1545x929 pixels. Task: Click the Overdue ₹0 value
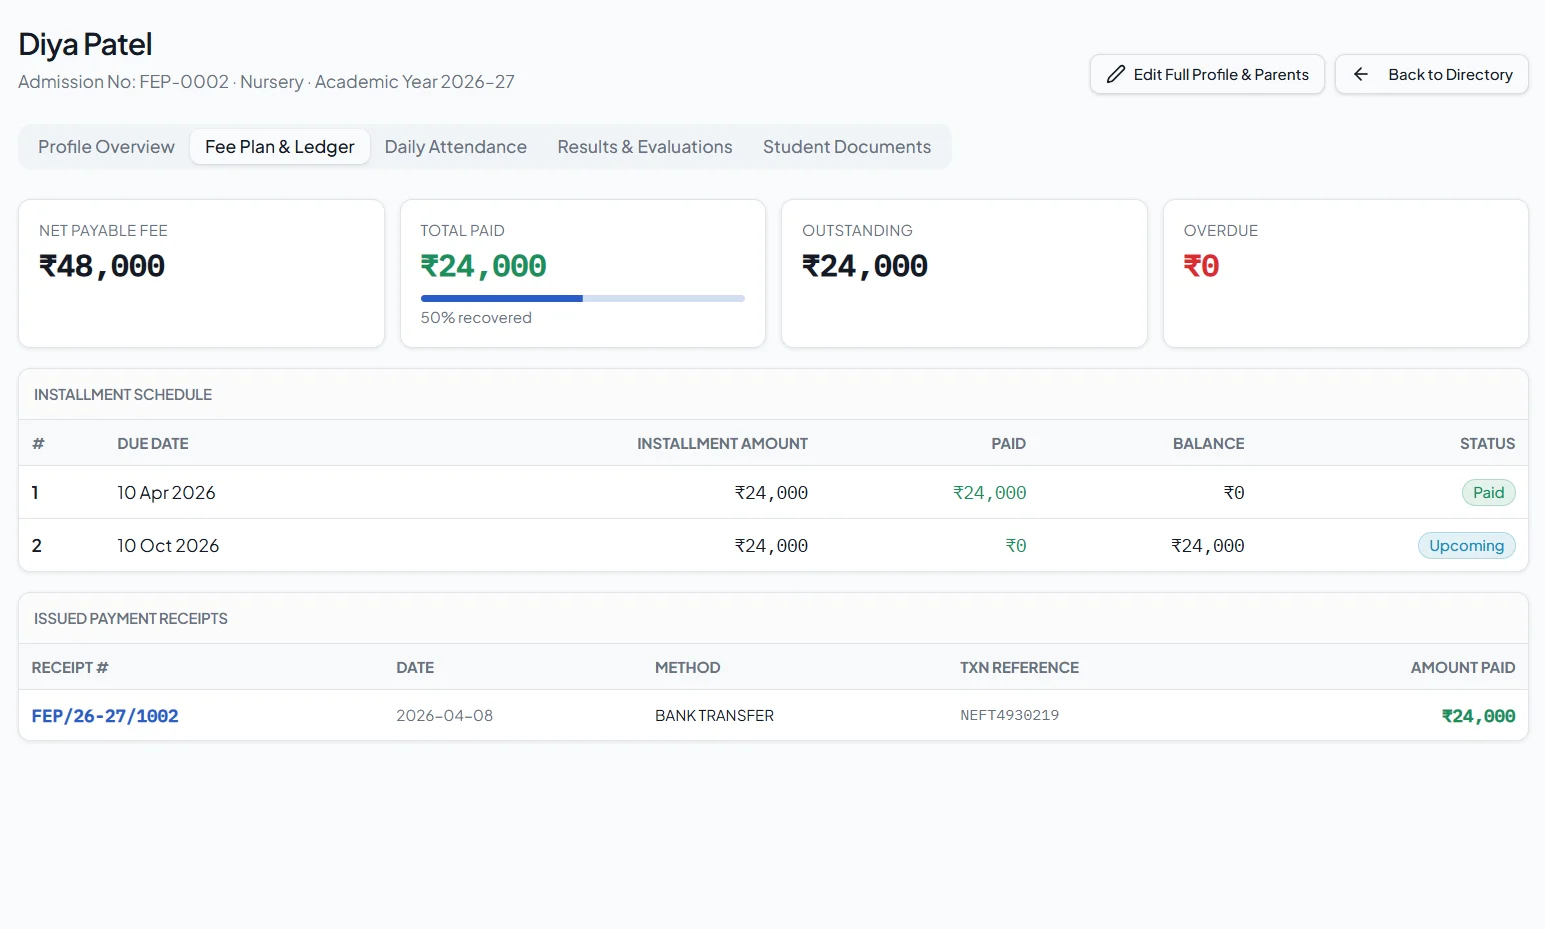pos(1201,266)
